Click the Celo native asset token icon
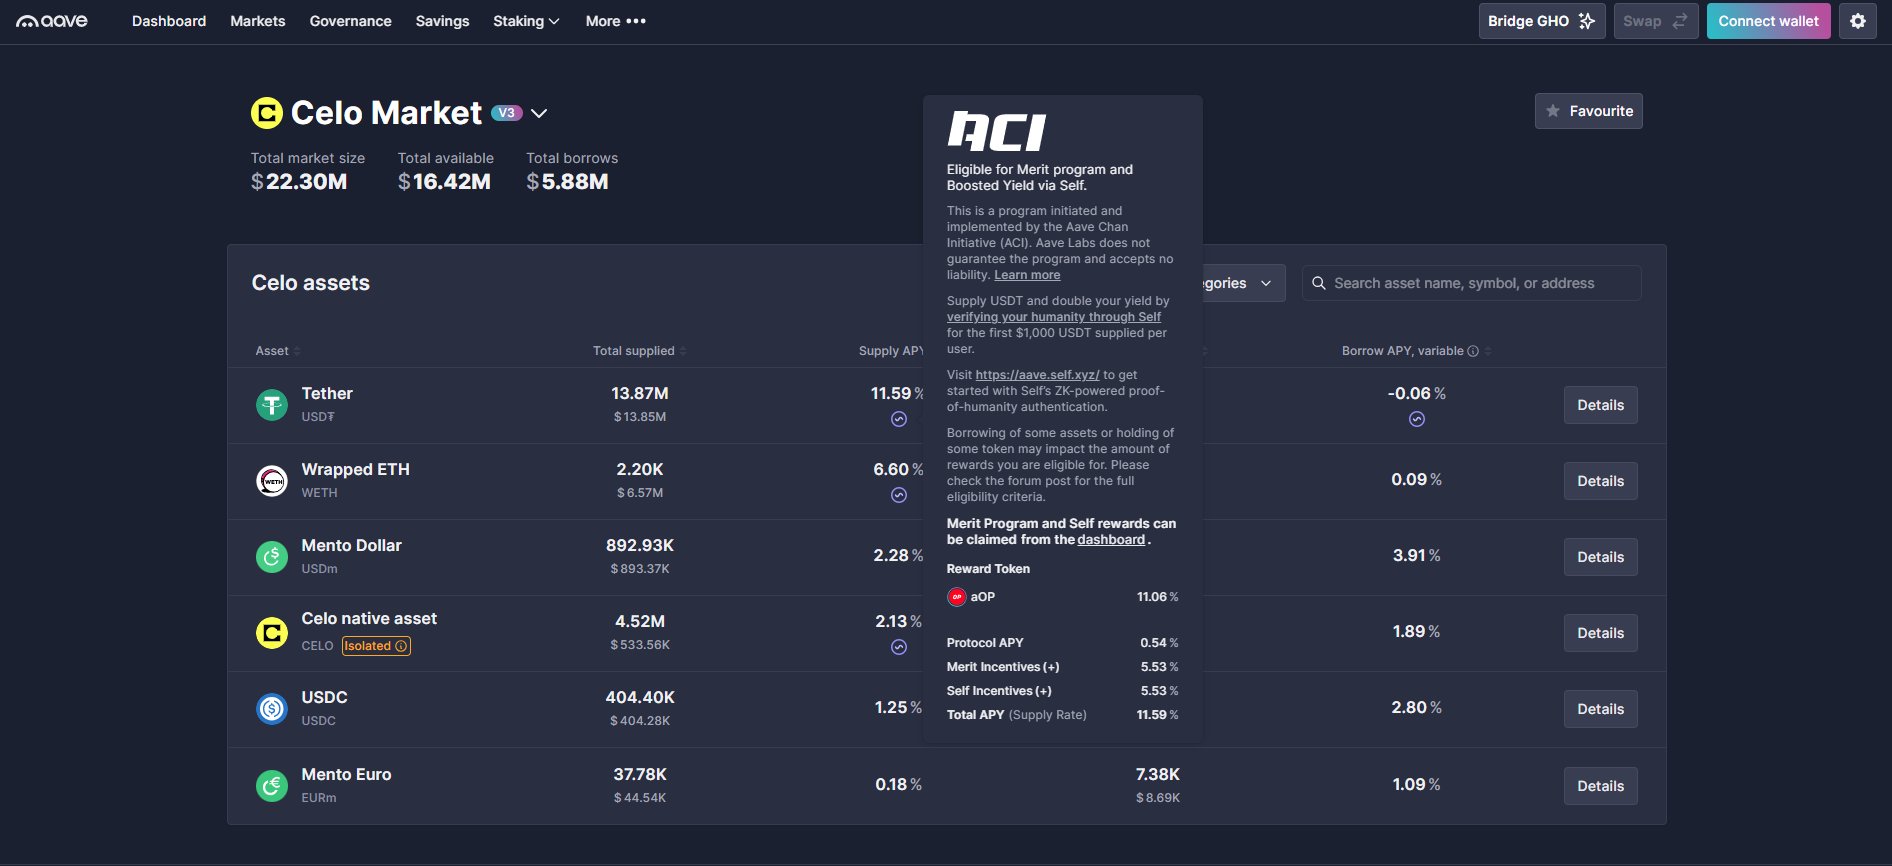This screenshot has height=866, width=1892. pos(272,633)
